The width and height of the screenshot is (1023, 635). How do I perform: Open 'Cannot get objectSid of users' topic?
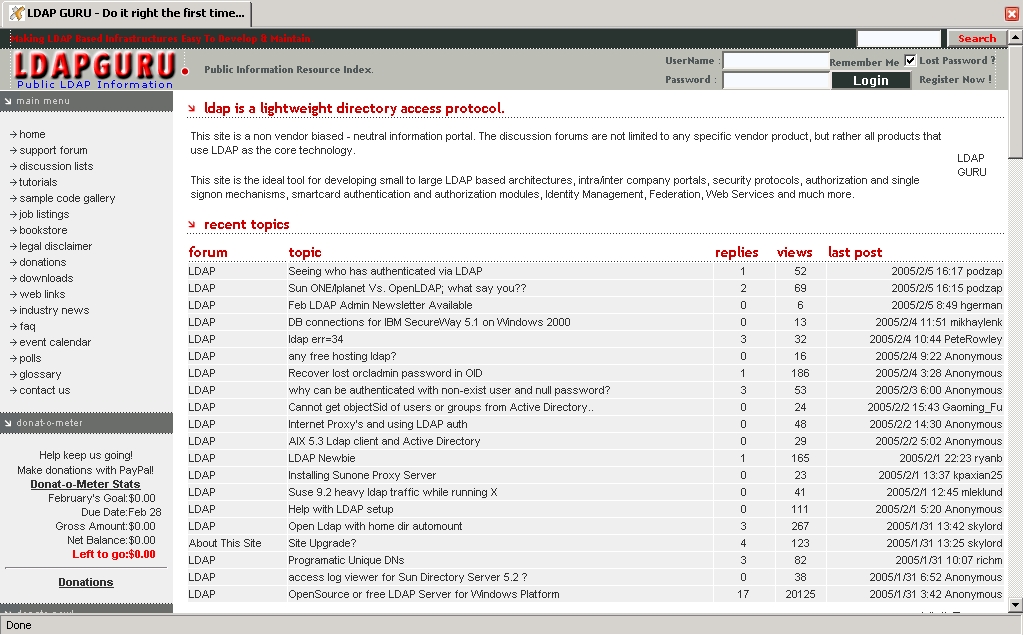click(x=441, y=407)
